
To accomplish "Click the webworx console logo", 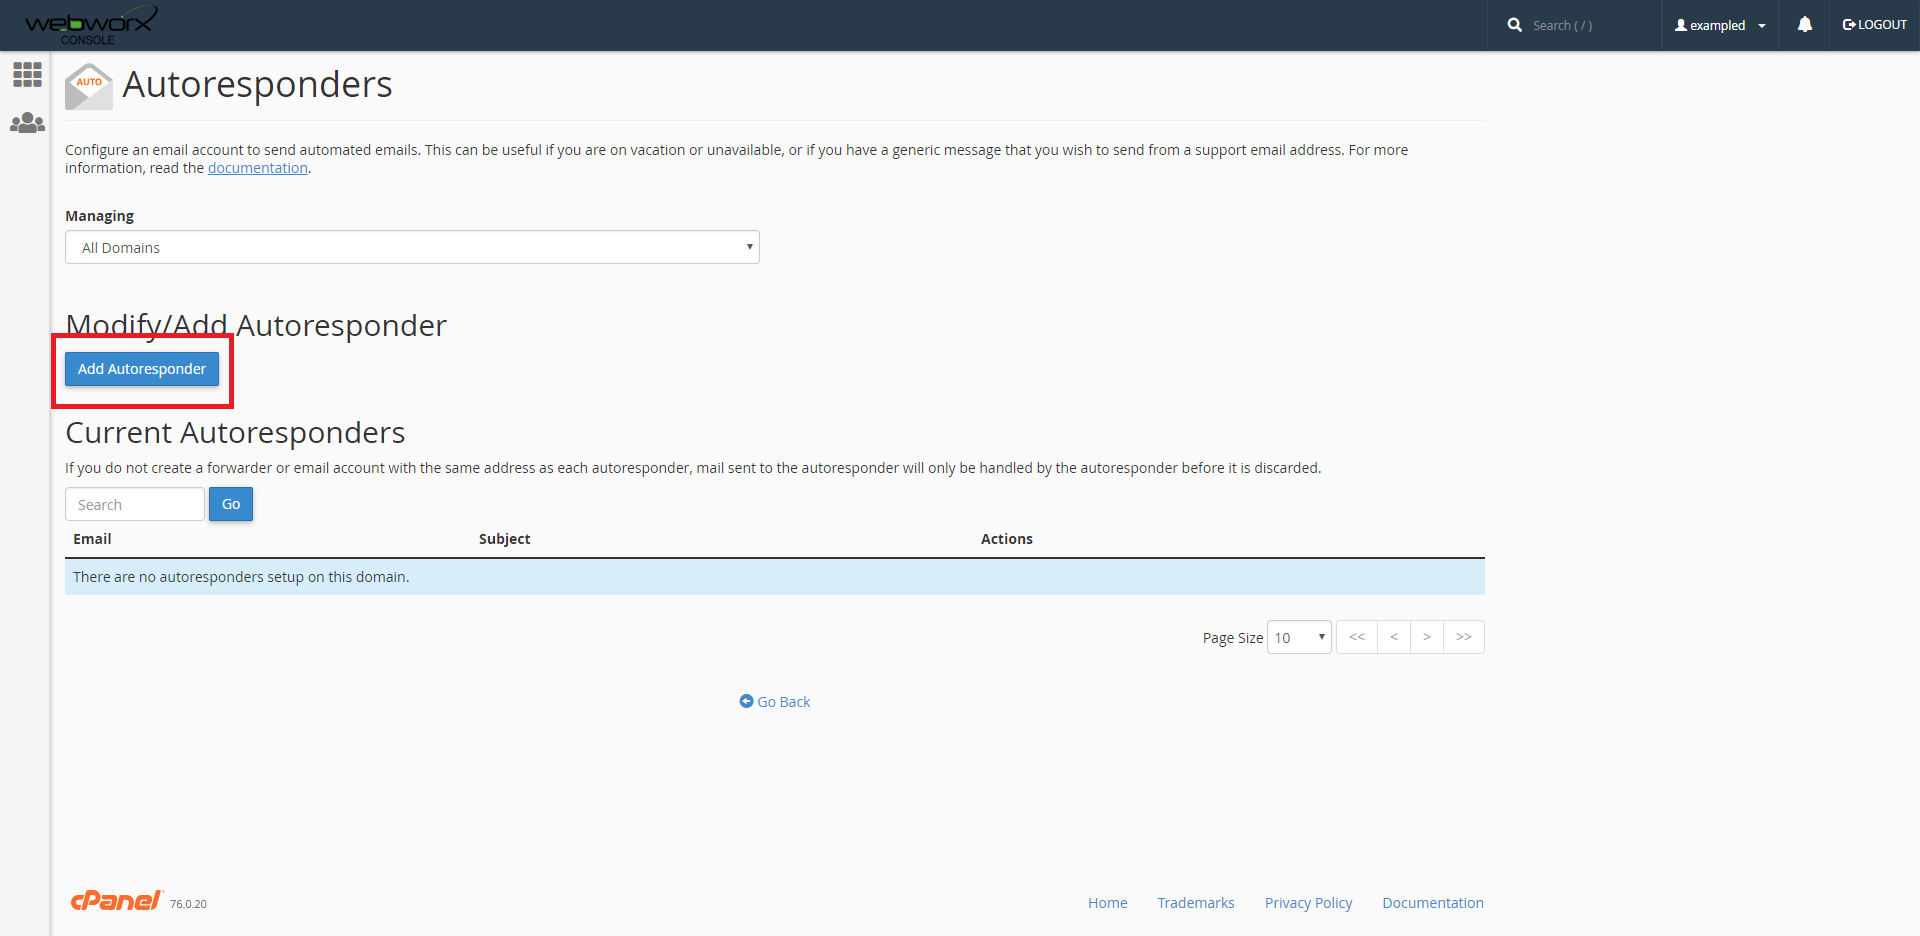I will [x=90, y=25].
